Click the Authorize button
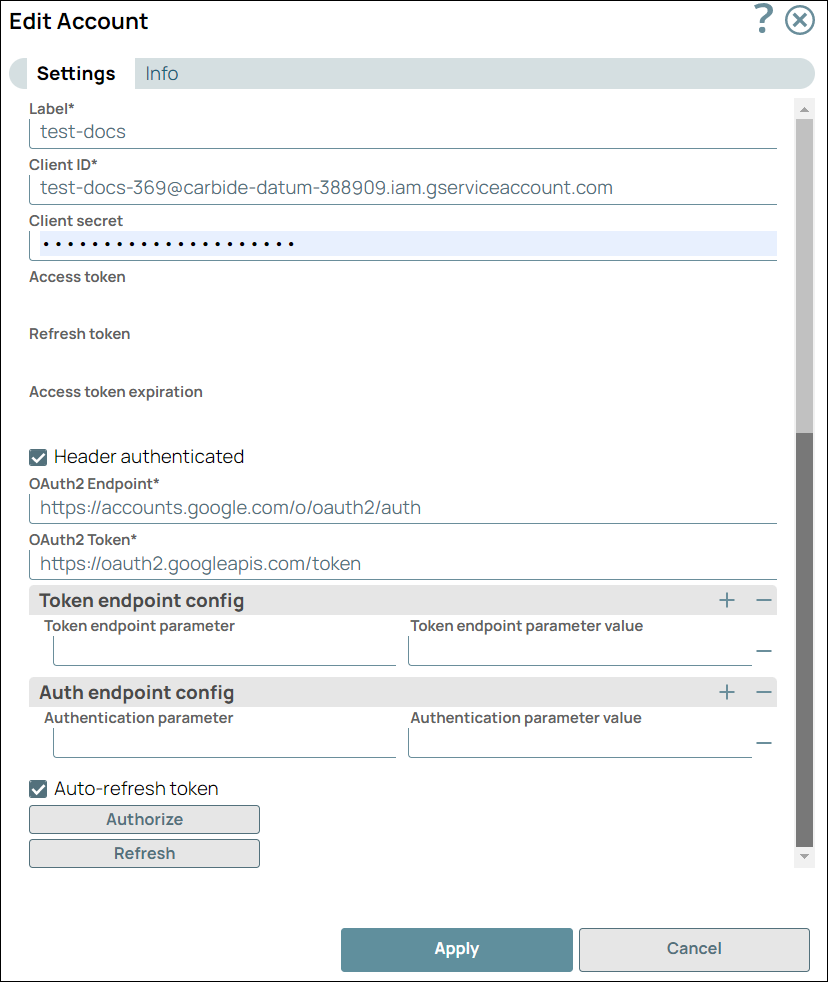The height and width of the screenshot is (982, 828). click(x=144, y=819)
